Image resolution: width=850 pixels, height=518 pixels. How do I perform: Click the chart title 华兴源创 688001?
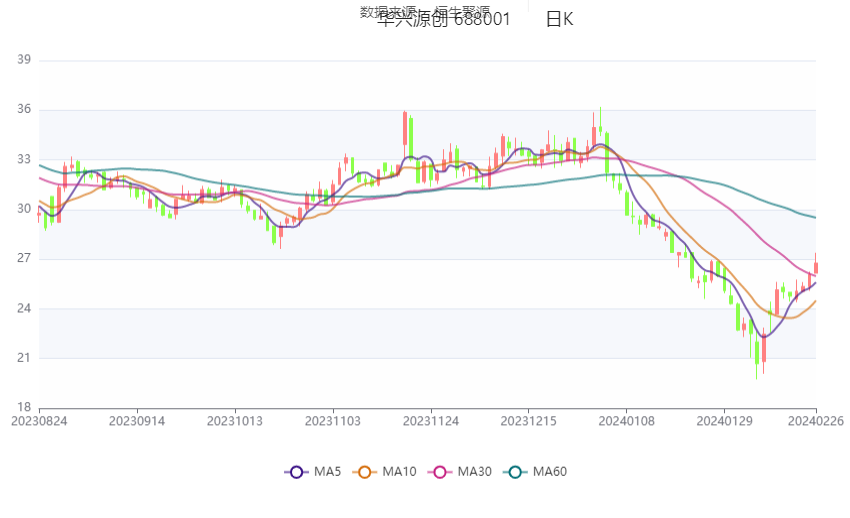pyautogui.click(x=443, y=20)
